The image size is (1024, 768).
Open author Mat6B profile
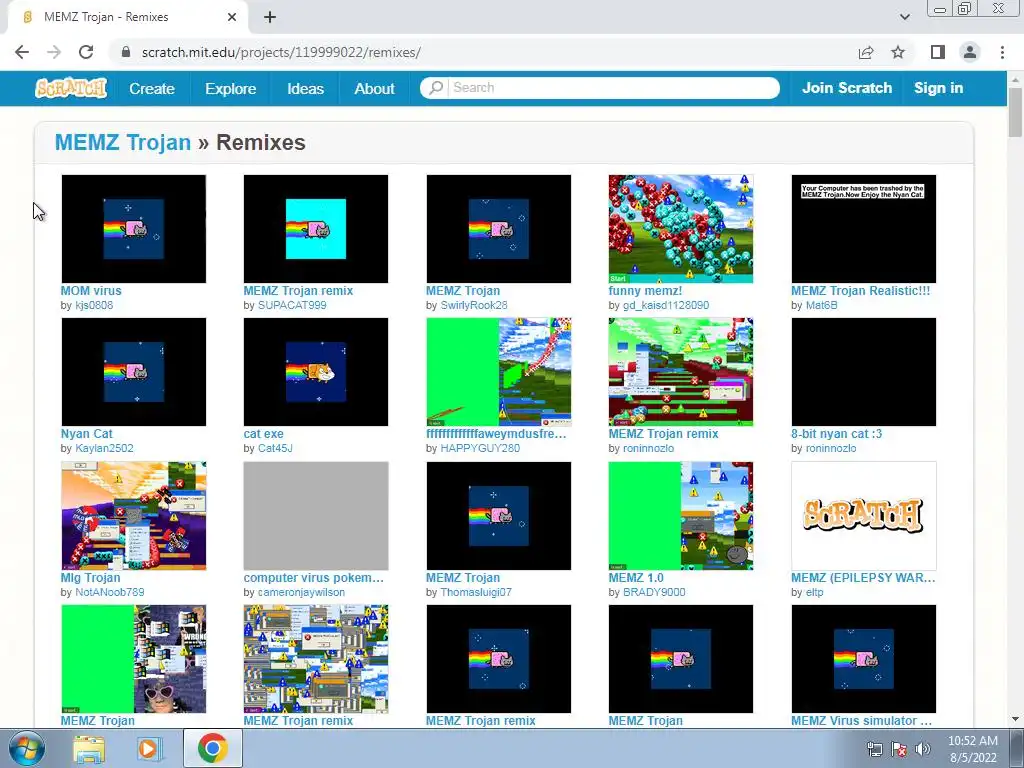click(x=821, y=305)
